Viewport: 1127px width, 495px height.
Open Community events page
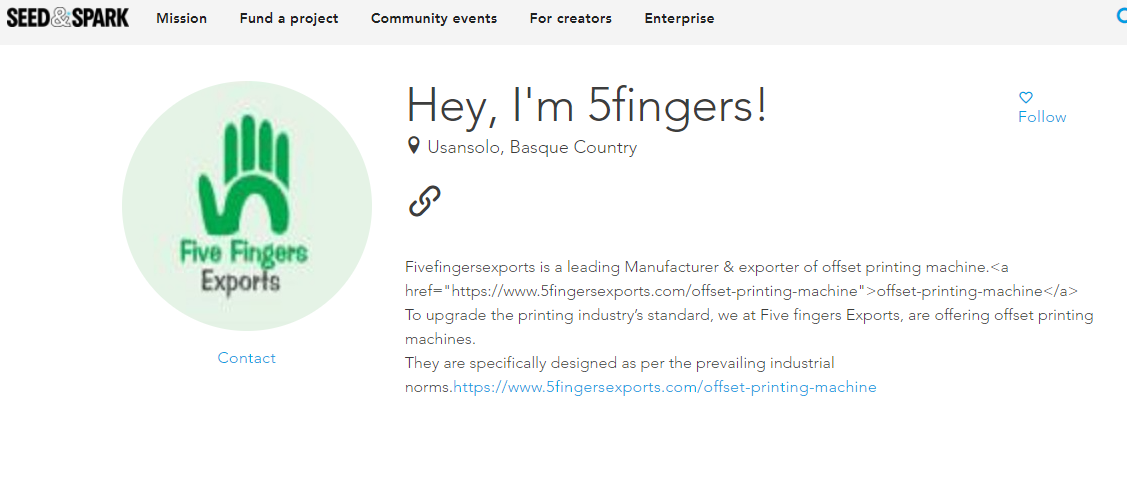coord(434,18)
